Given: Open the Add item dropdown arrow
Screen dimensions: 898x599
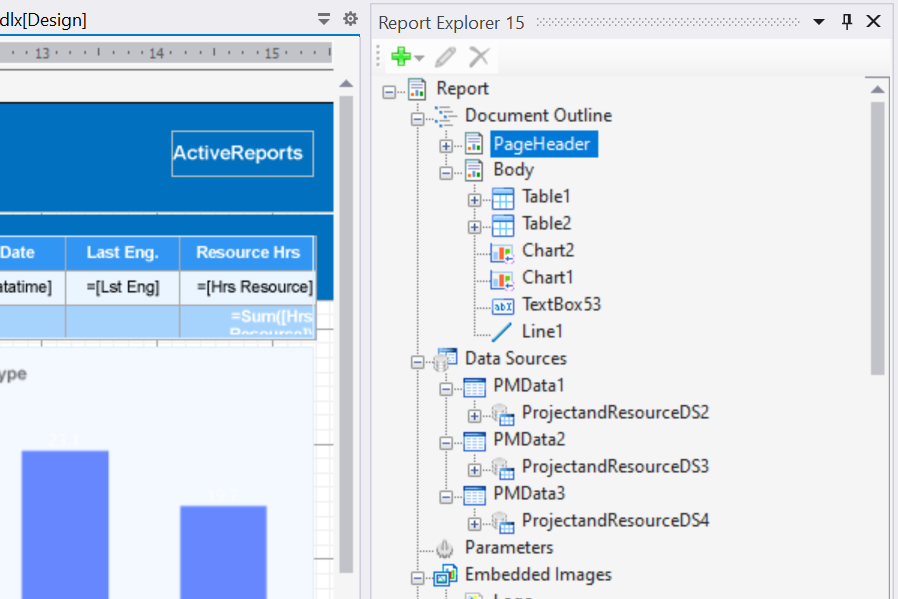Looking at the screenshot, I should click(420, 58).
